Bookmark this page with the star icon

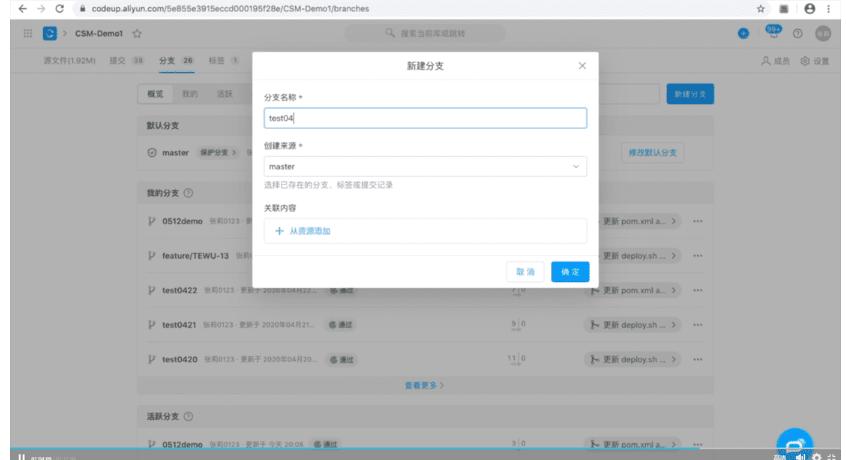pyautogui.click(x=761, y=9)
